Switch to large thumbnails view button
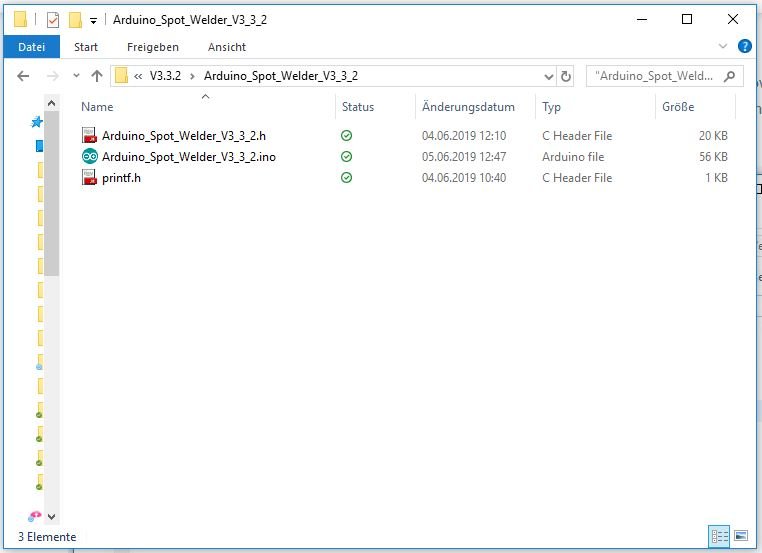This screenshot has height=553, width=762. [x=741, y=536]
